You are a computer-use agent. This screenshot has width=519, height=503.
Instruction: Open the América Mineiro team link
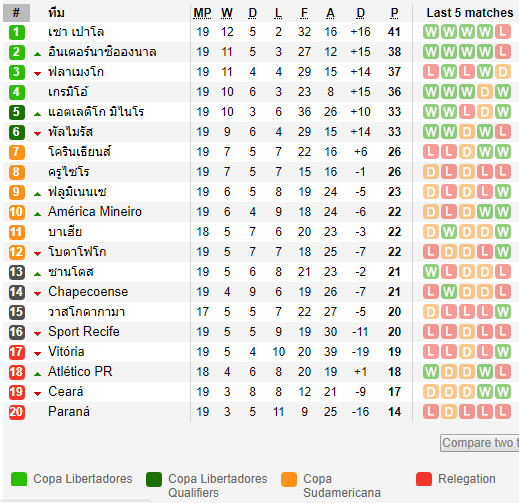point(95,212)
